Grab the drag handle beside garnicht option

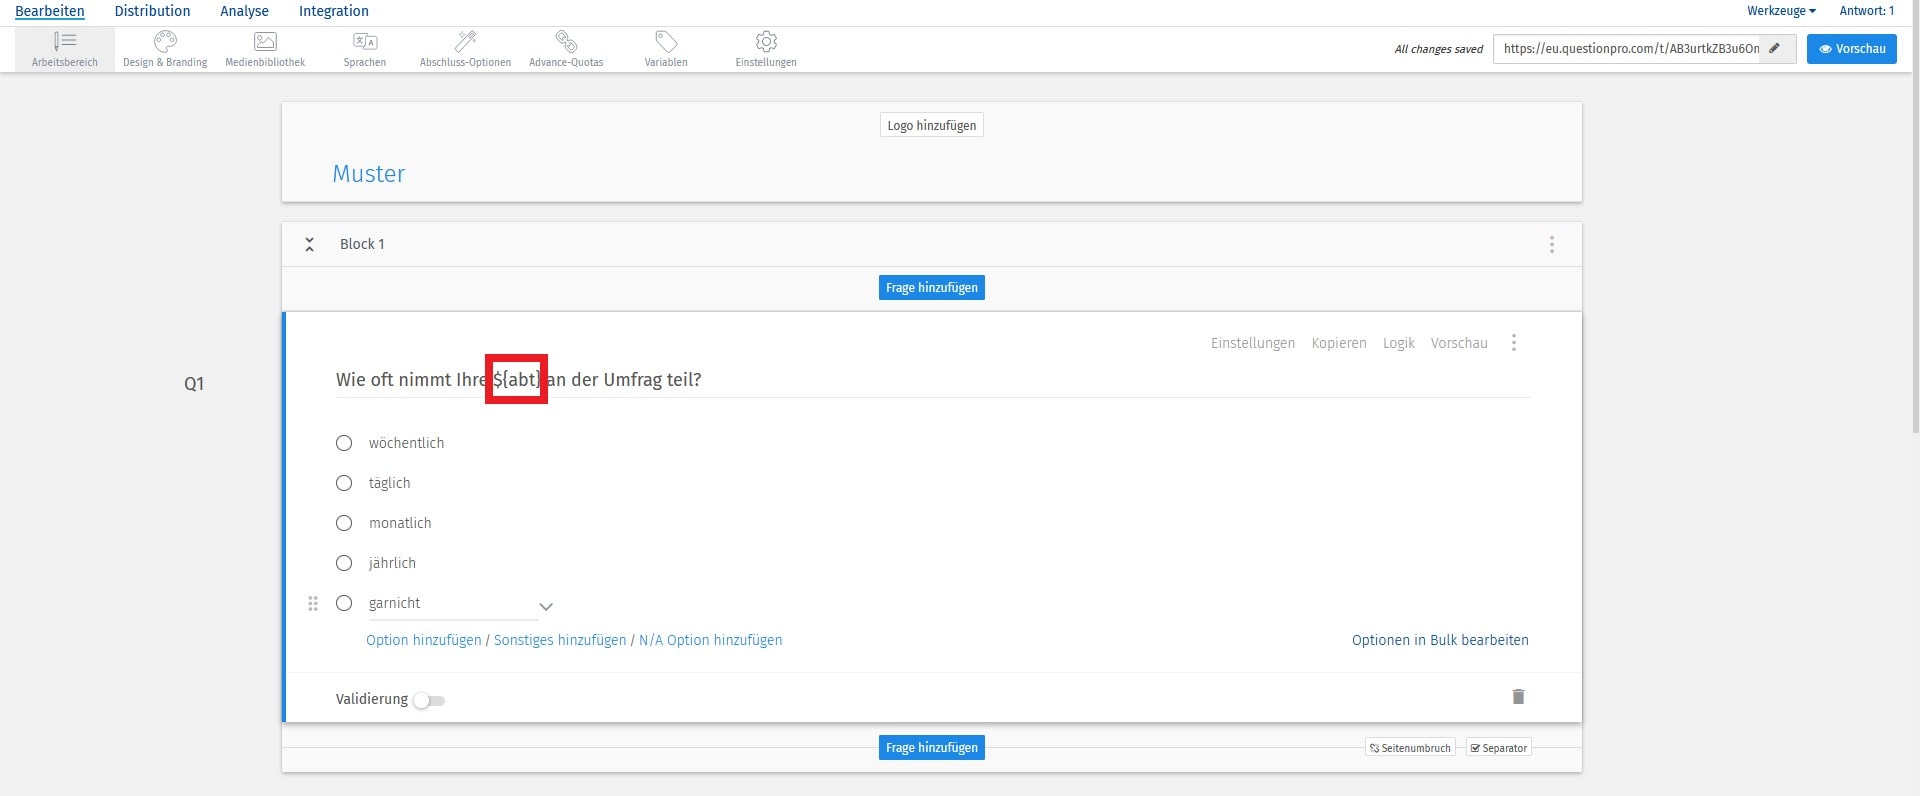(x=313, y=604)
